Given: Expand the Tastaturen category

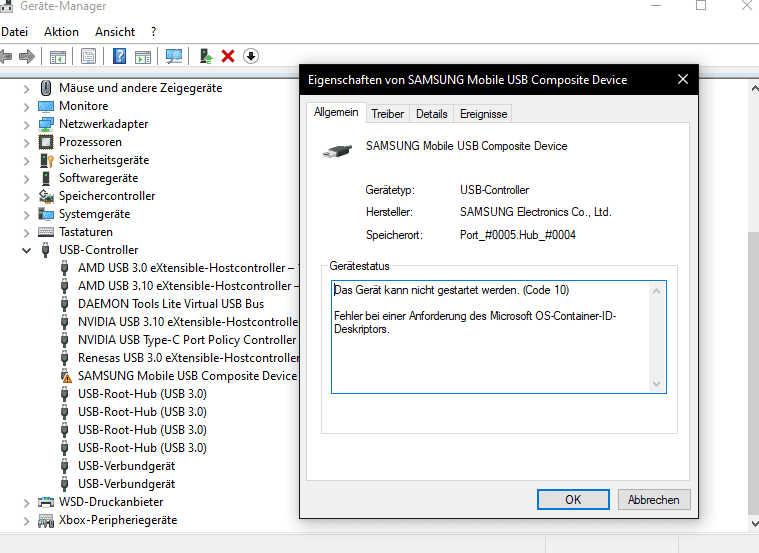Looking at the screenshot, I should (27, 233).
